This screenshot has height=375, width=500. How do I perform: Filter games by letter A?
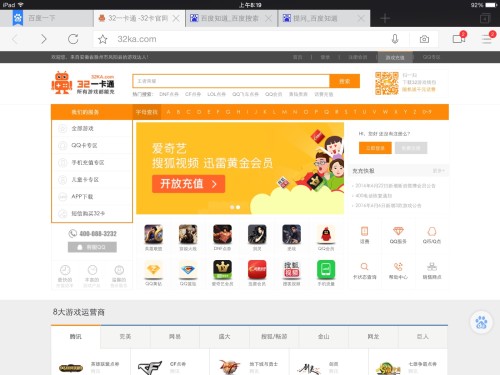168,112
